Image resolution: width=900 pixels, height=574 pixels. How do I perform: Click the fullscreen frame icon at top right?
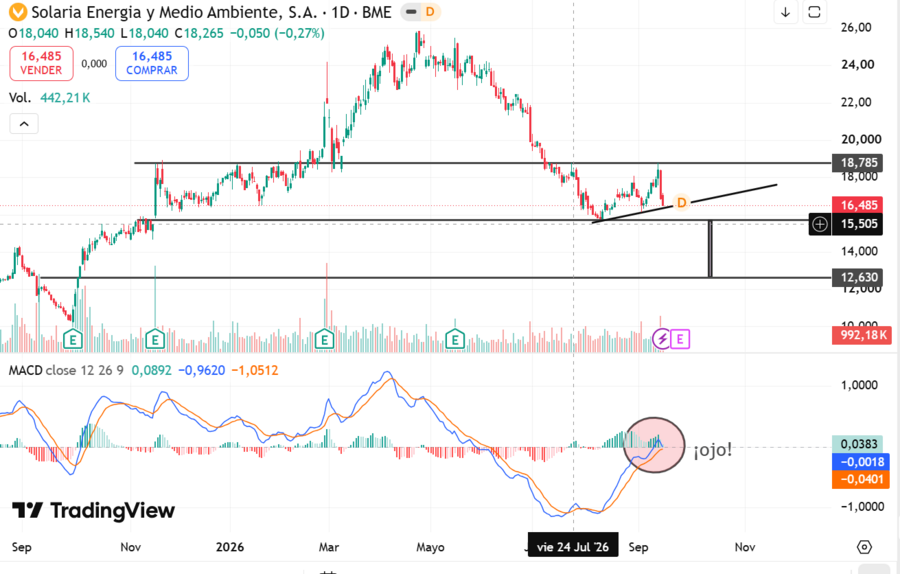pyautogui.click(x=814, y=12)
